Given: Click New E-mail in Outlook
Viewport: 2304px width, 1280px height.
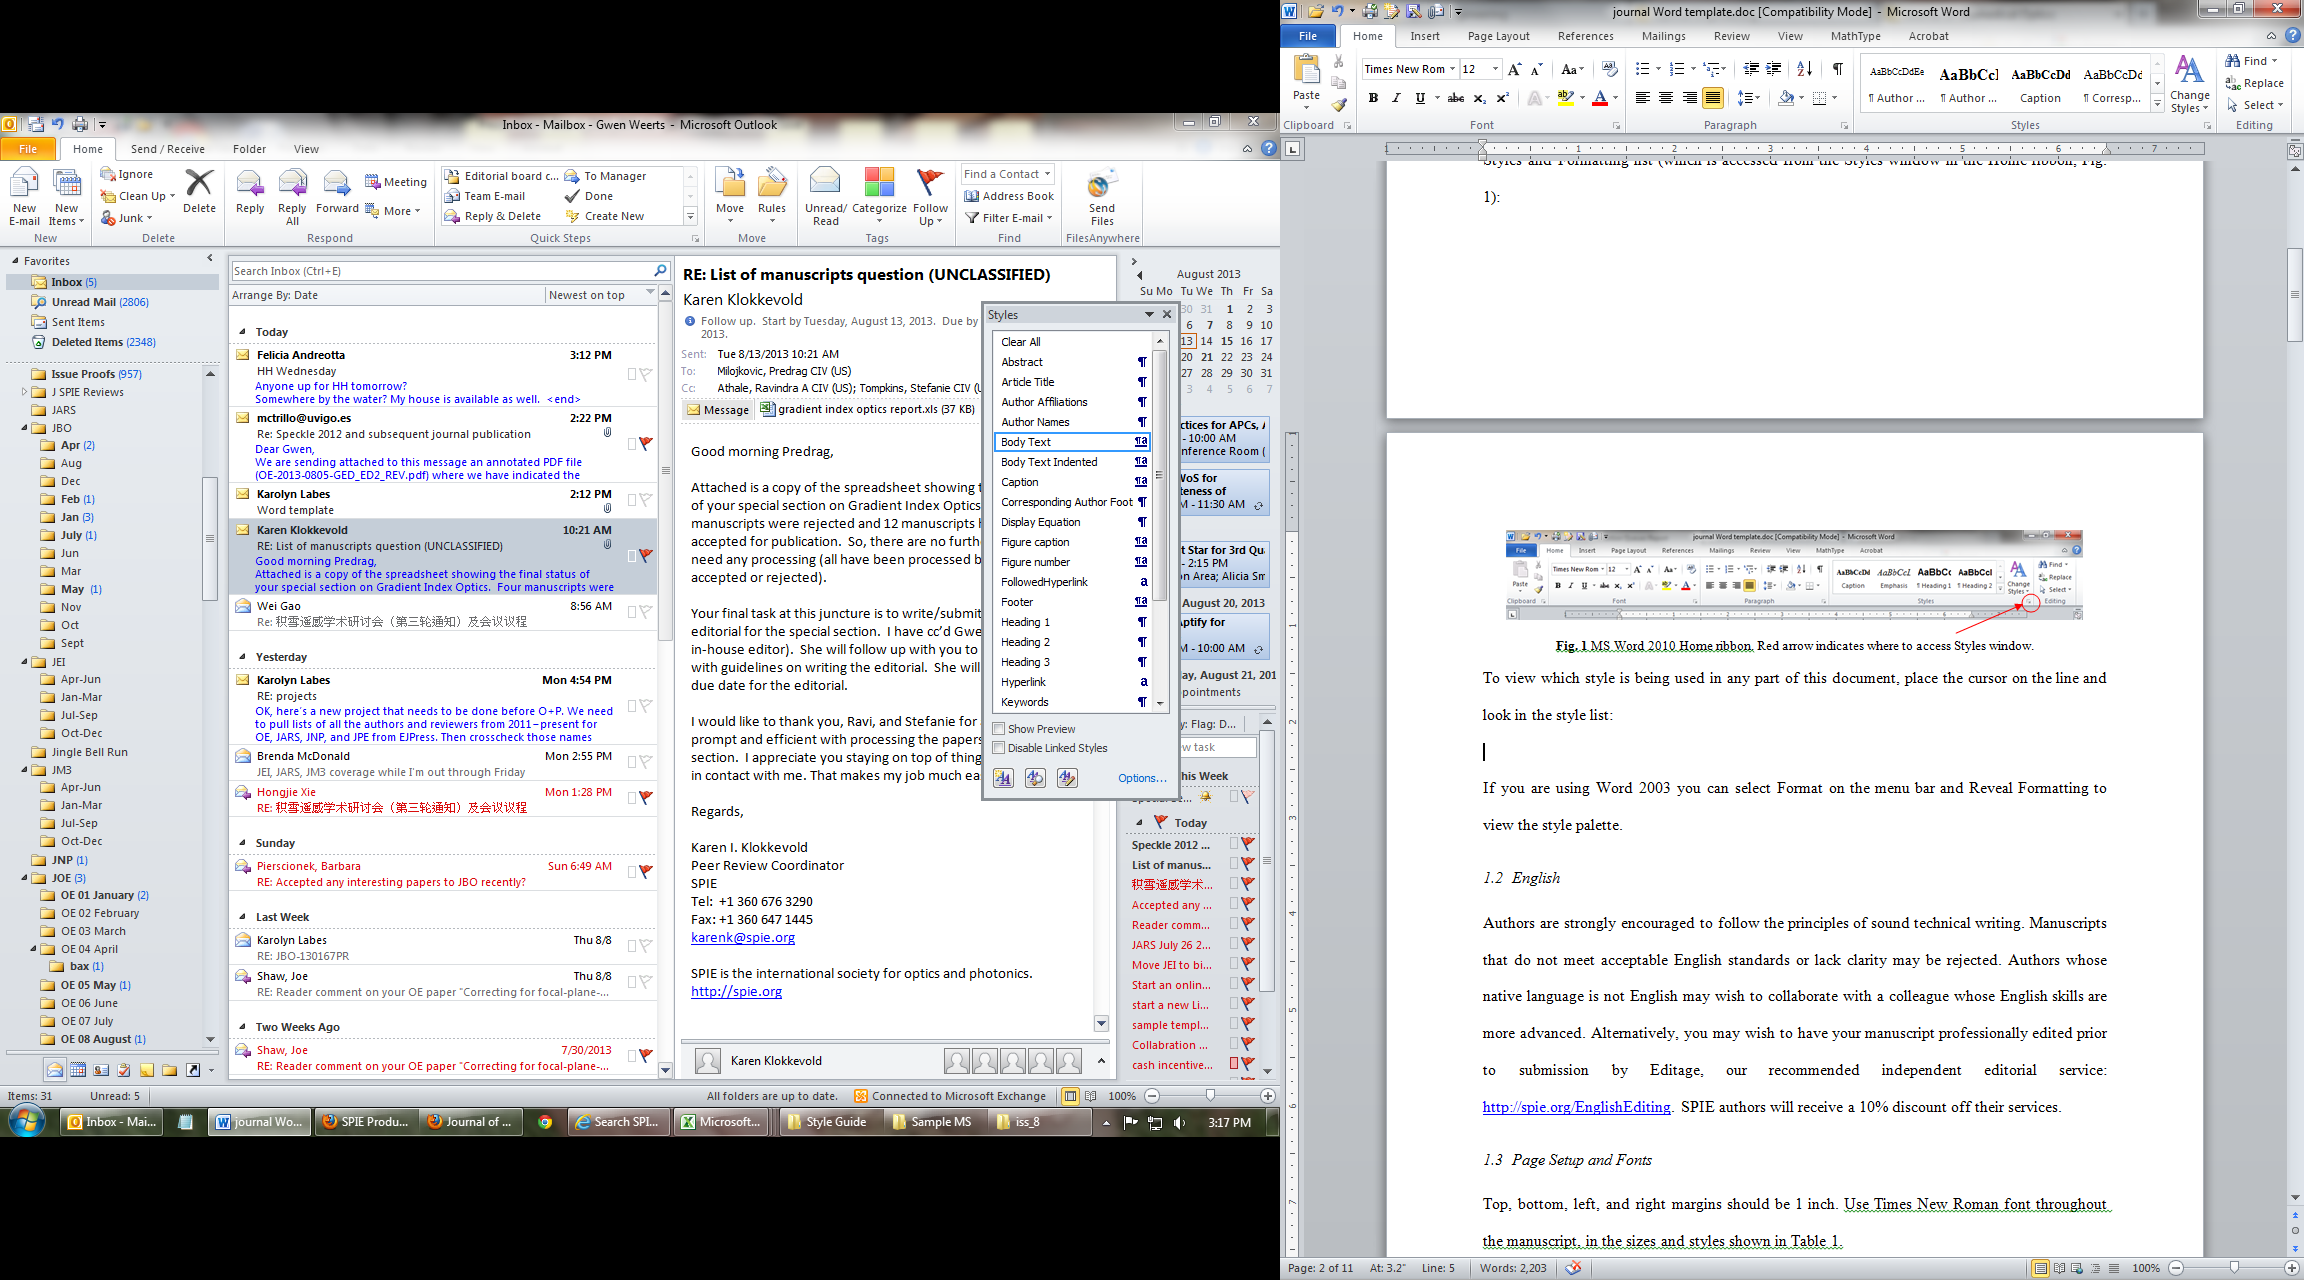Looking at the screenshot, I should point(24,197).
